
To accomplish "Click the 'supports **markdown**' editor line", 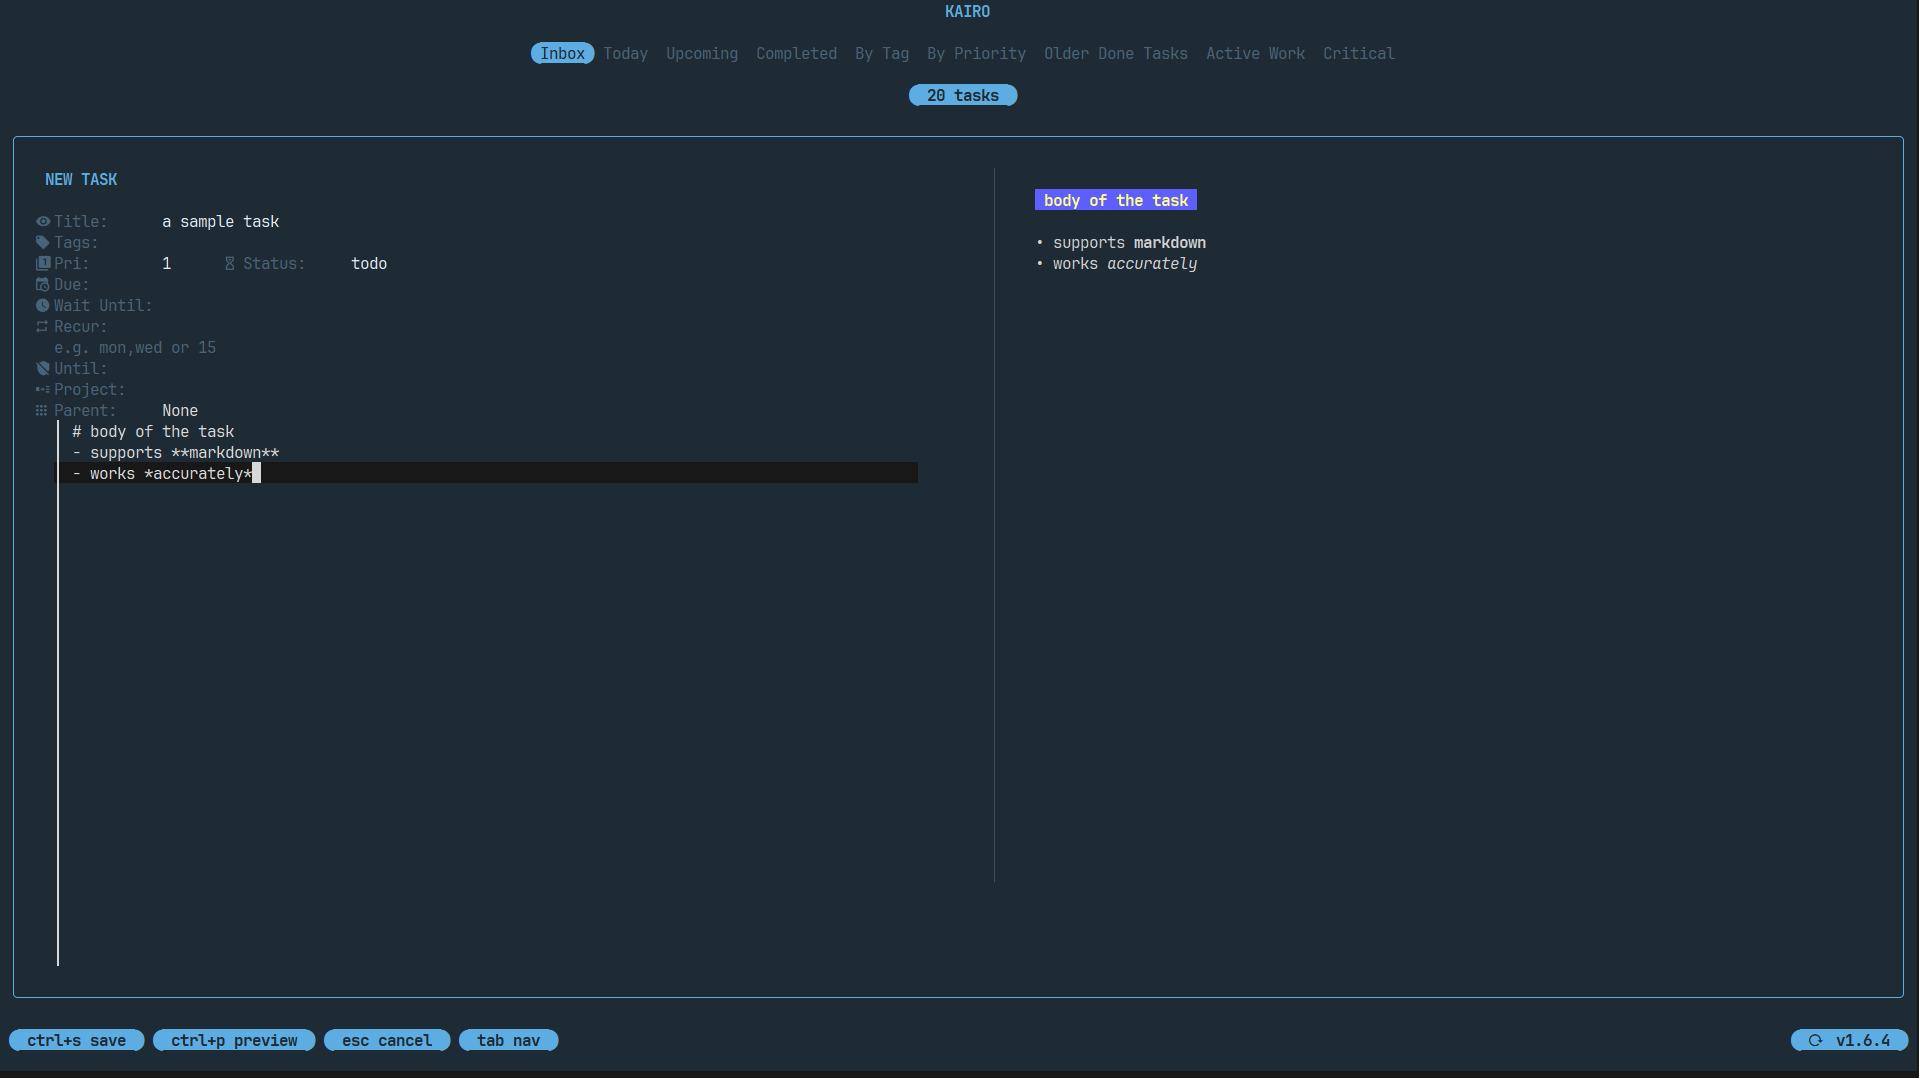I will pos(176,453).
